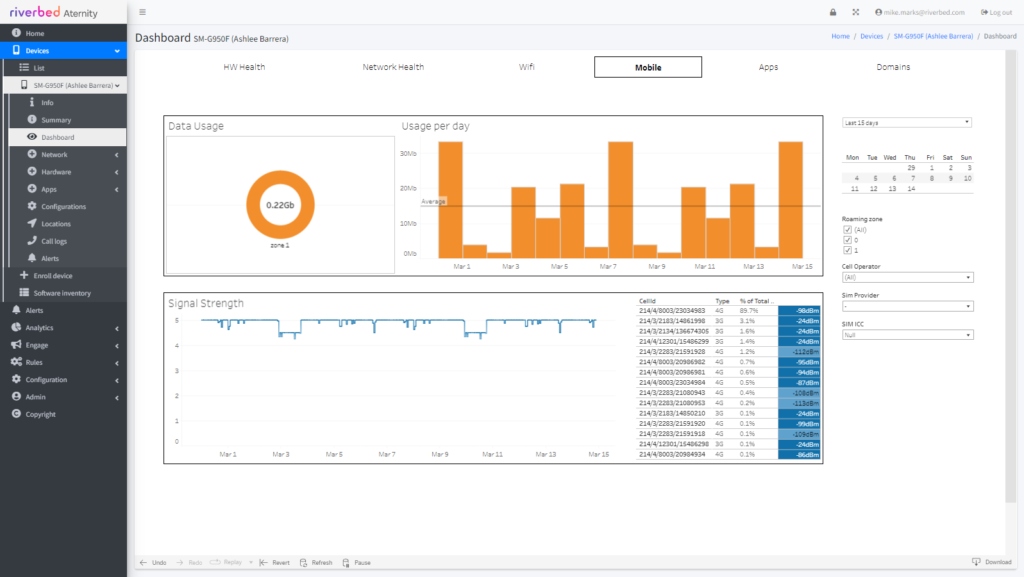Toggle the (All) roaming zone checkbox

pyautogui.click(x=848, y=230)
